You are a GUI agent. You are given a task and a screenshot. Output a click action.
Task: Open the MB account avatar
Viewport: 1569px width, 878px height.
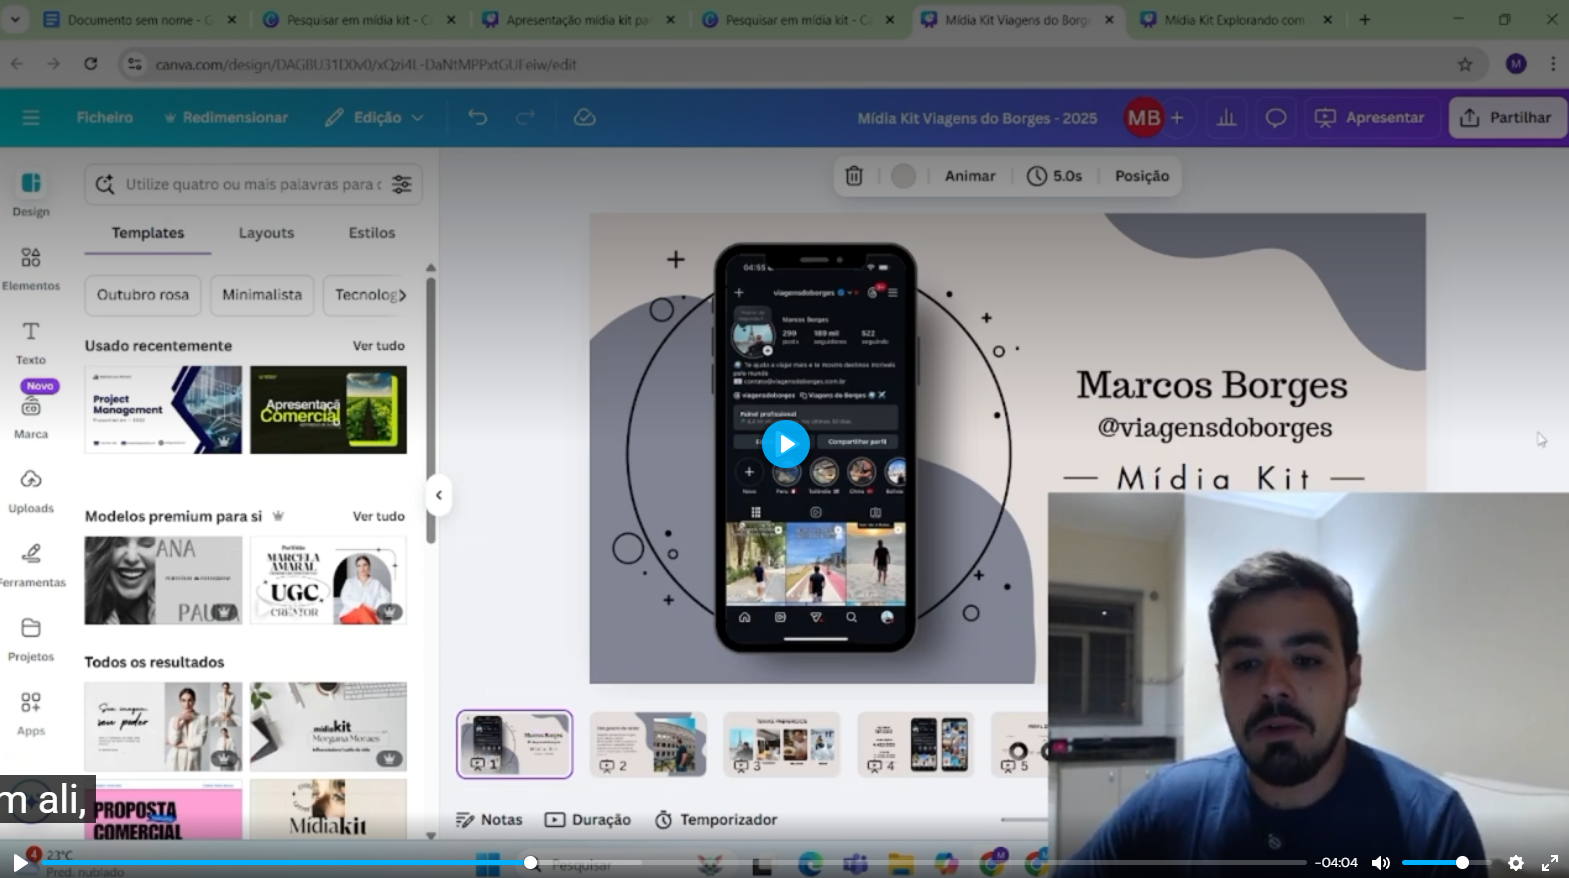[x=1144, y=118]
